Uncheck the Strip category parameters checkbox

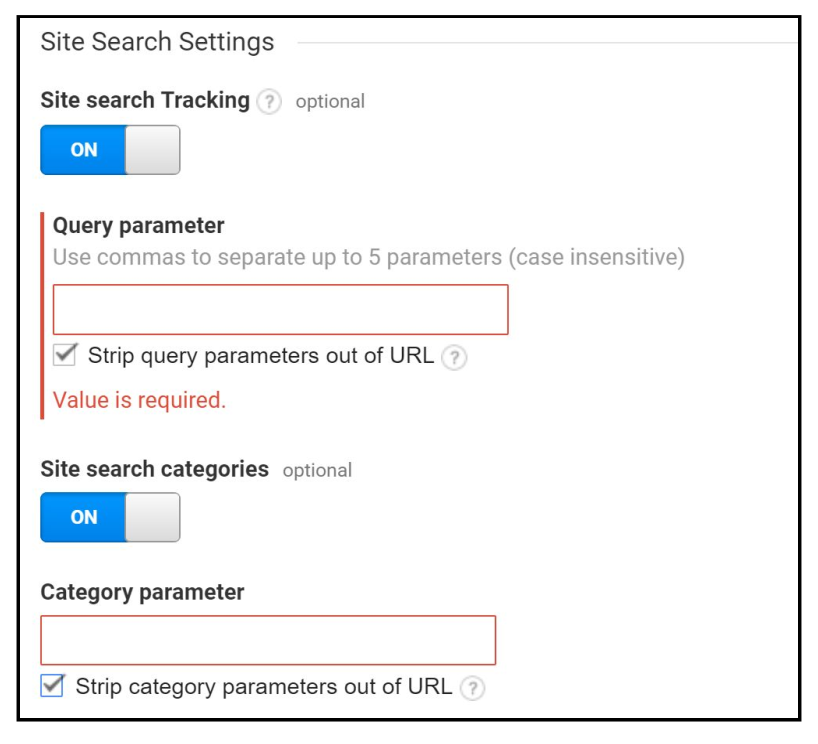coord(53,686)
